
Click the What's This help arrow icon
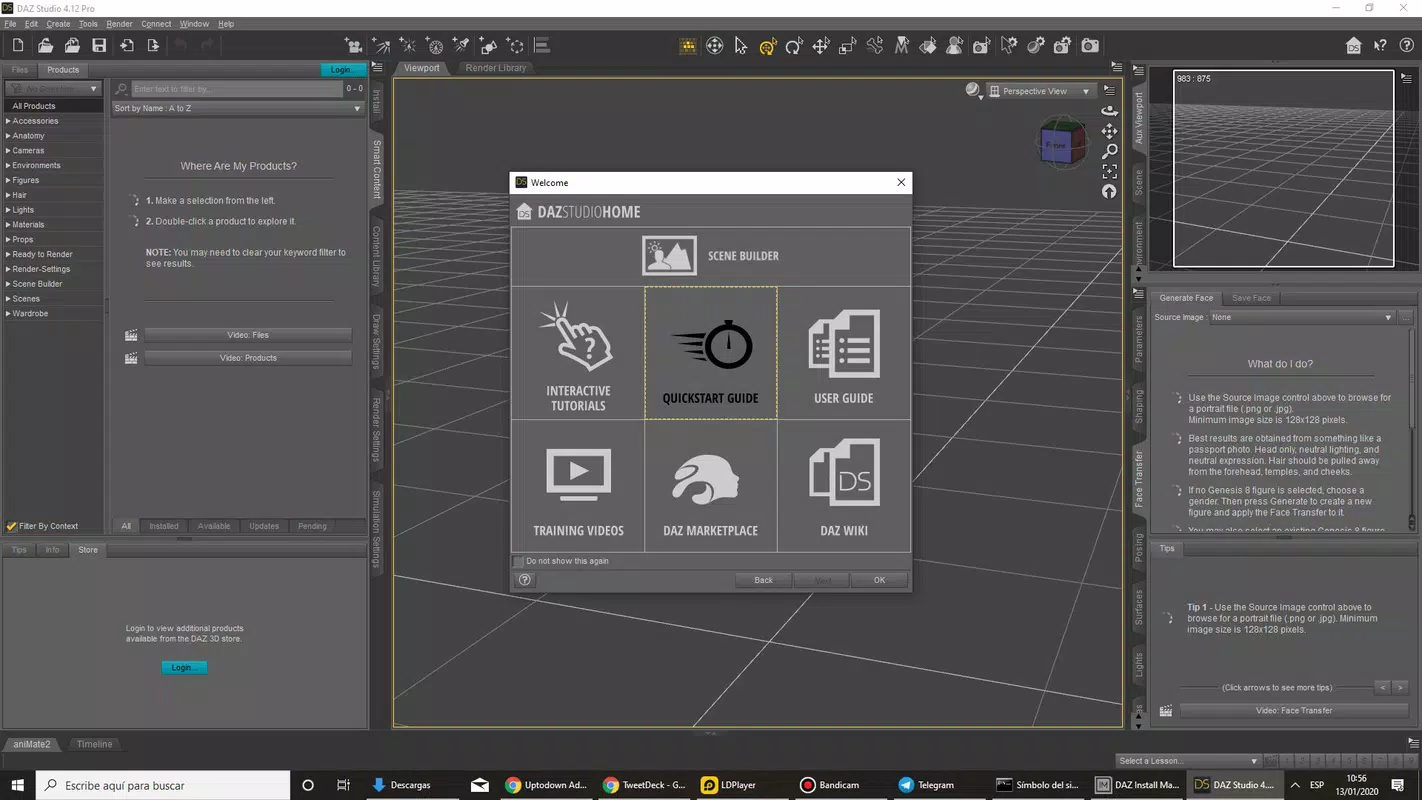point(1380,45)
